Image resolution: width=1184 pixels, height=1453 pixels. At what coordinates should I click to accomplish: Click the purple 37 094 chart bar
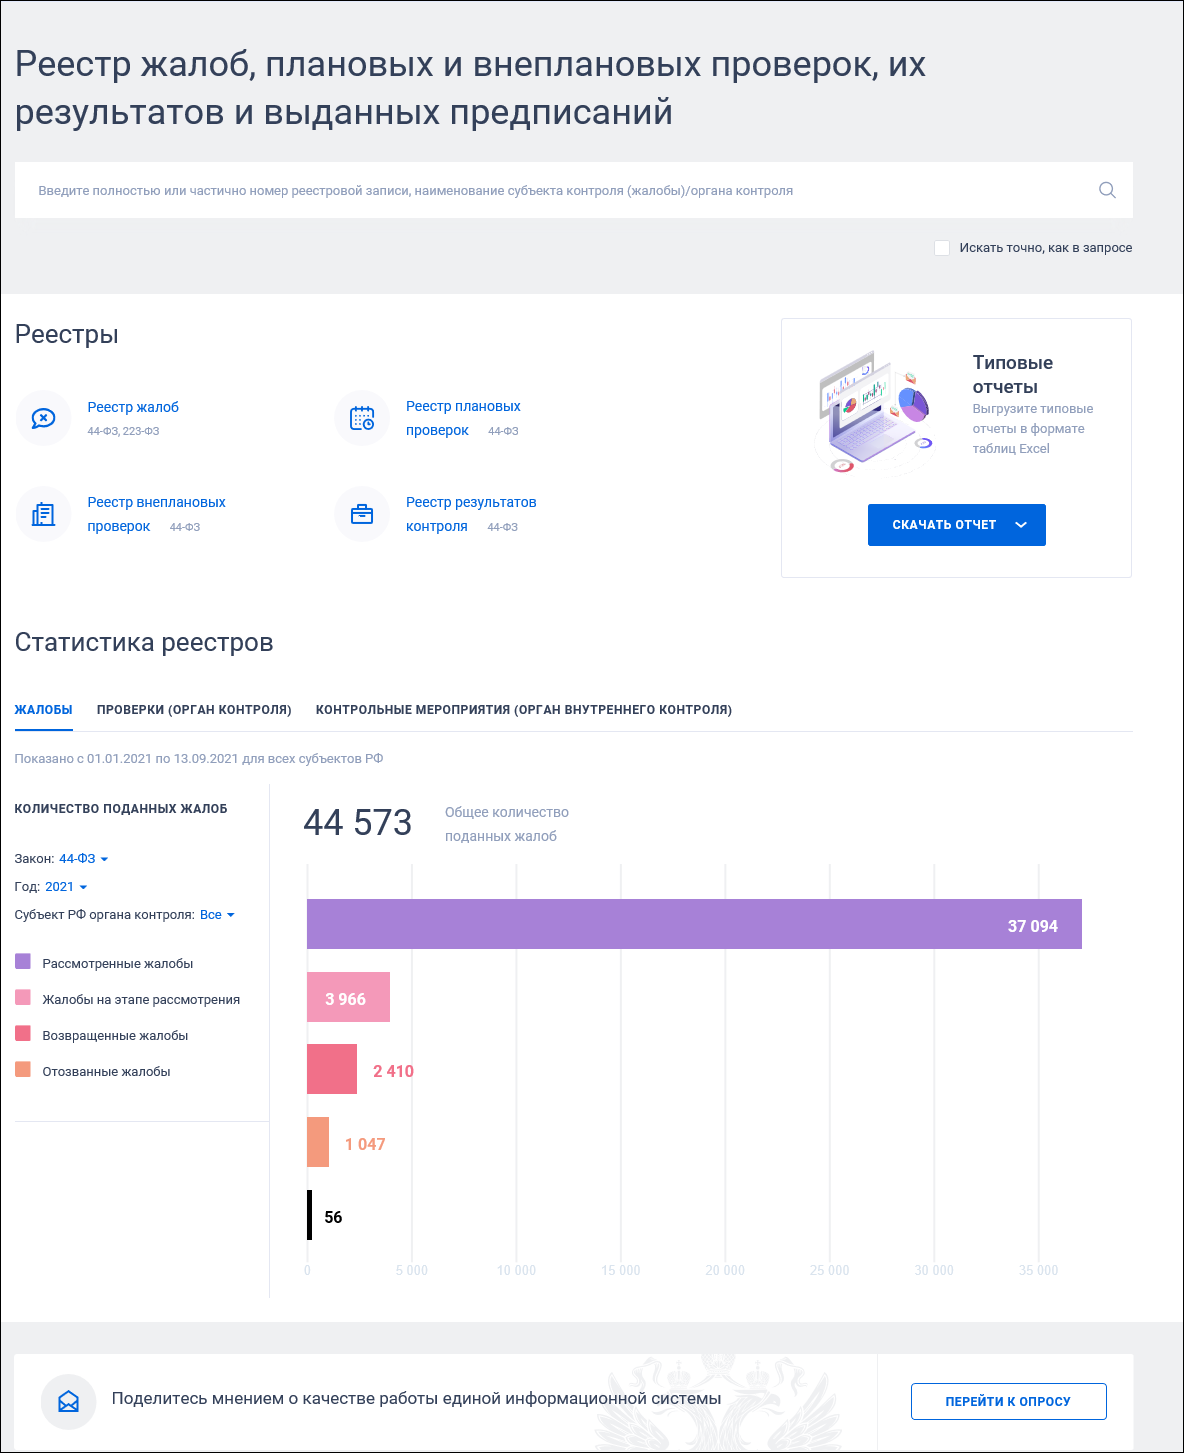[x=694, y=924]
